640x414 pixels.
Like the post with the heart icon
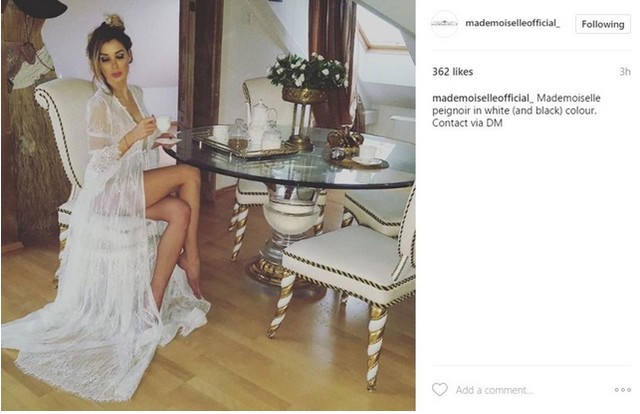tap(440, 390)
